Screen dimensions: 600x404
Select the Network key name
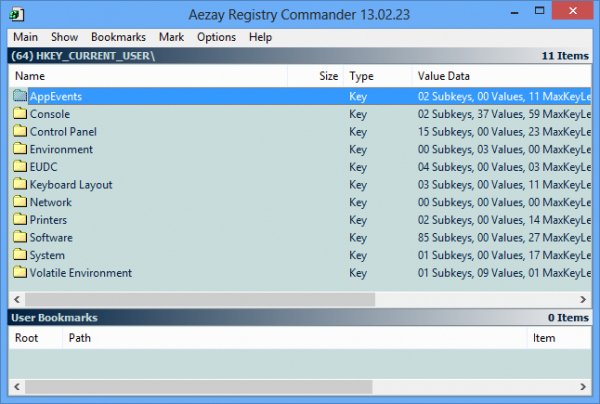[51, 202]
